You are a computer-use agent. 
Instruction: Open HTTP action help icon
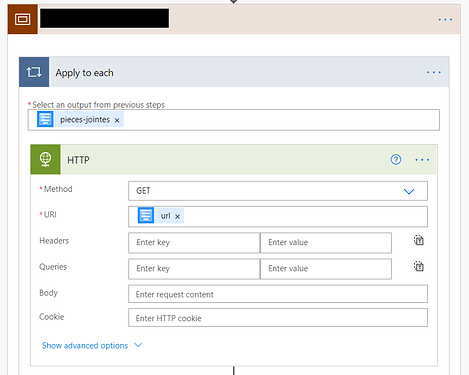pyautogui.click(x=396, y=160)
